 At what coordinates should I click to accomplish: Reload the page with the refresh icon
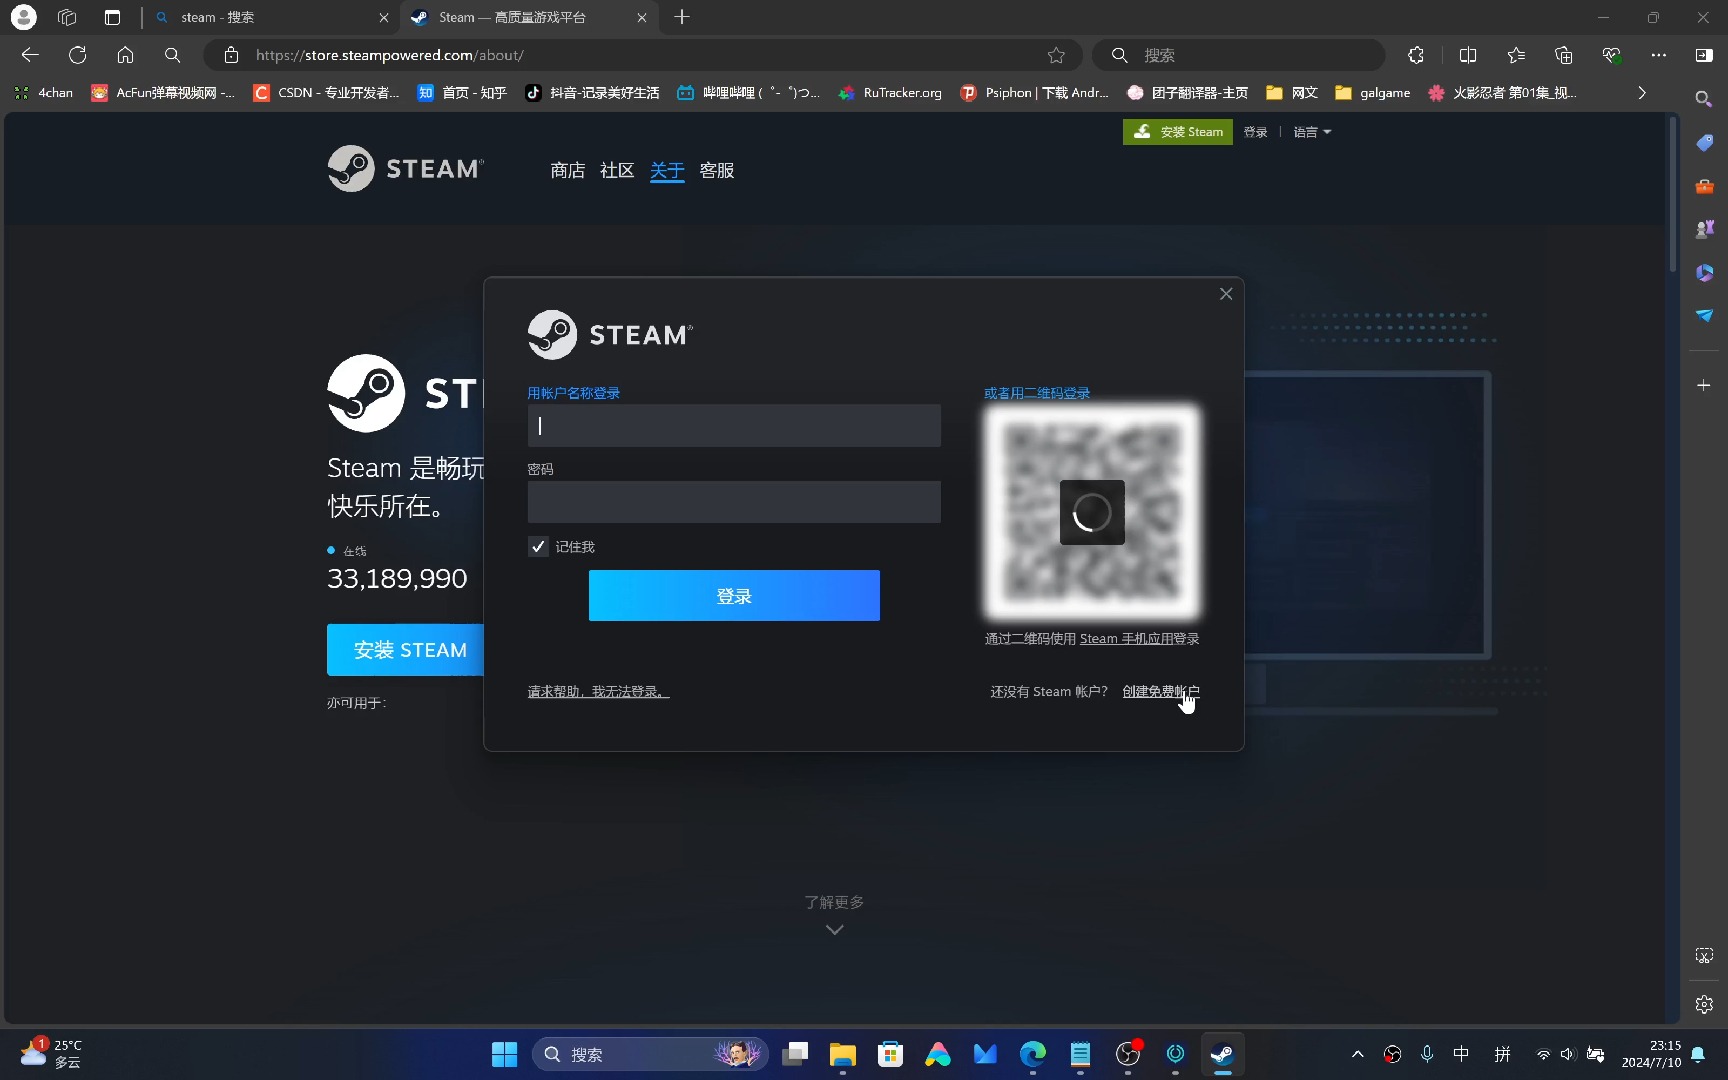tap(77, 55)
